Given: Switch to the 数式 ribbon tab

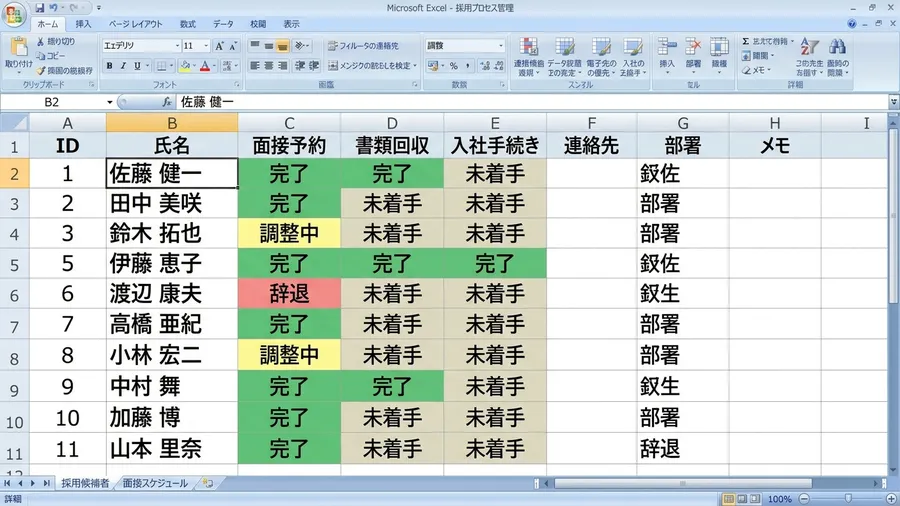Looking at the screenshot, I should pyautogui.click(x=188, y=24).
